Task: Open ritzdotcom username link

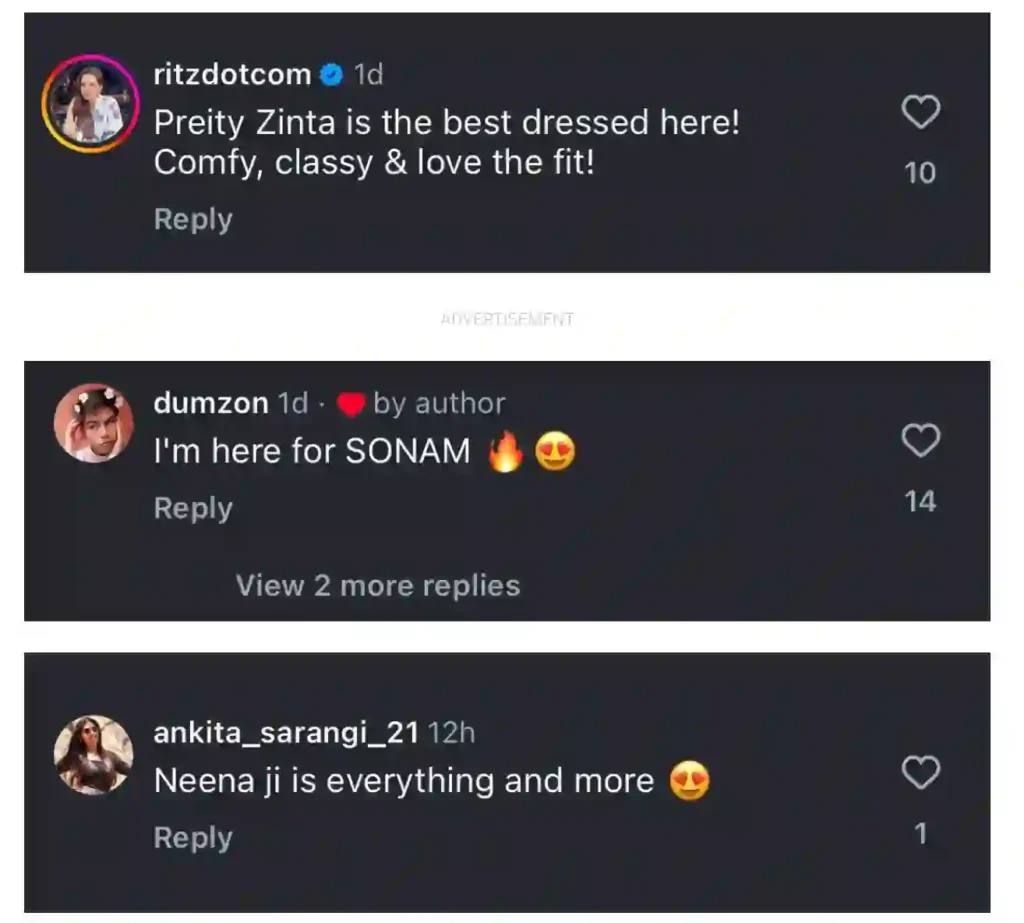Action: (232, 74)
